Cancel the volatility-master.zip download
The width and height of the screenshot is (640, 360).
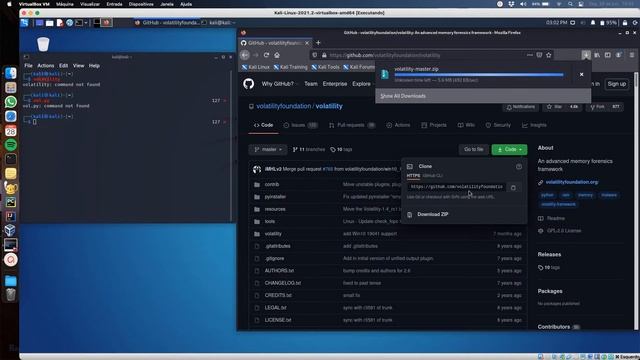(582, 75)
